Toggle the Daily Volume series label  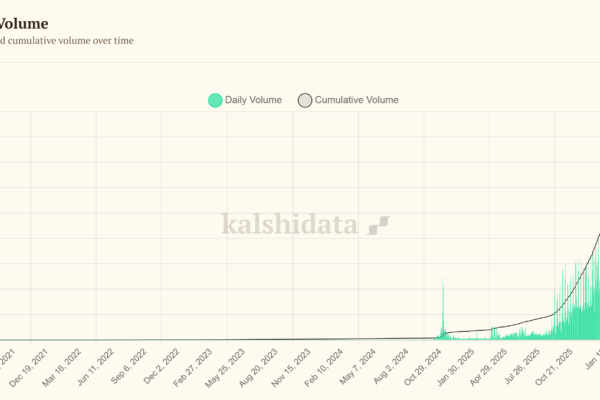point(253,100)
